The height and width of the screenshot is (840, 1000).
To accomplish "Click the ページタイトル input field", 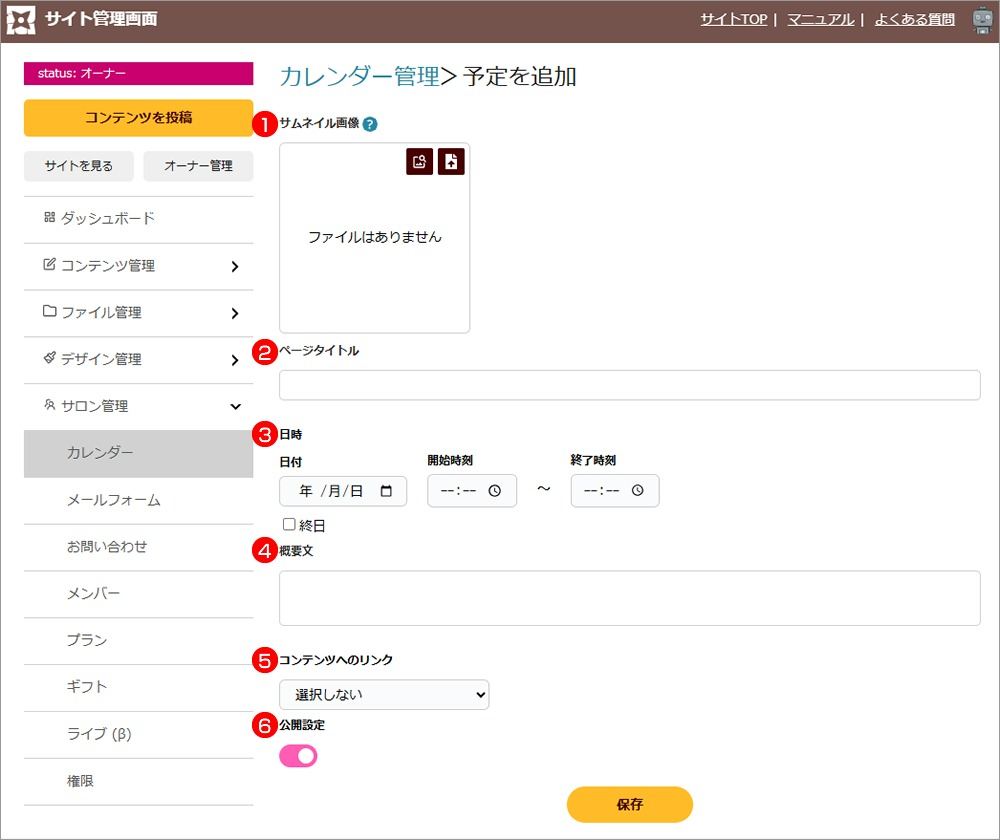I will 629,385.
